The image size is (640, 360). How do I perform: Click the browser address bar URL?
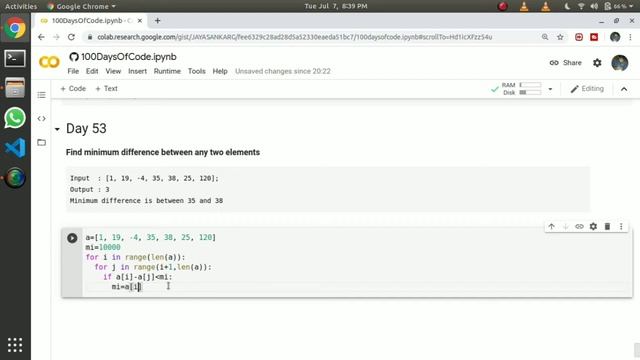point(294,37)
